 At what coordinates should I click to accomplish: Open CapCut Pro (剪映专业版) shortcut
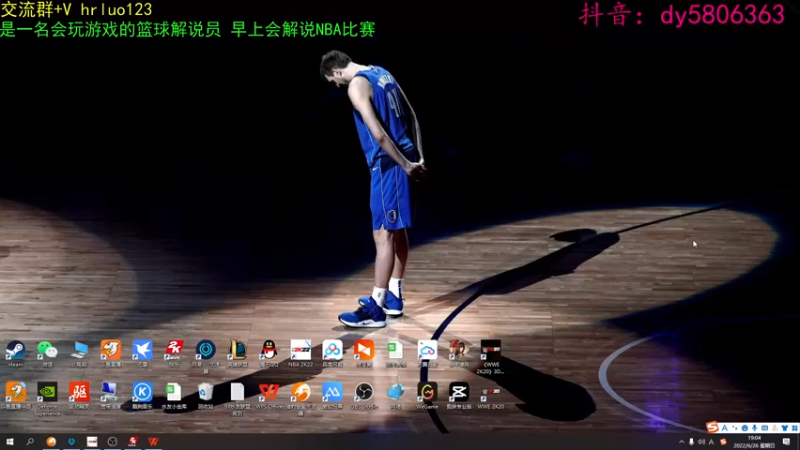tap(459, 395)
